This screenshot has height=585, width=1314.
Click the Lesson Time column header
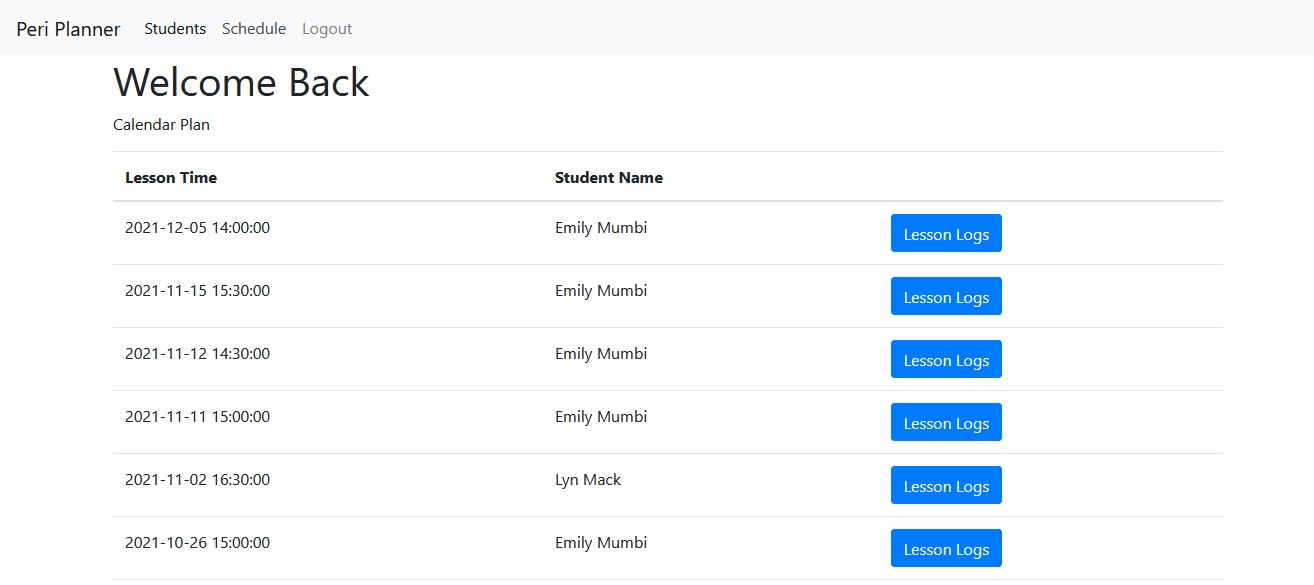point(171,178)
